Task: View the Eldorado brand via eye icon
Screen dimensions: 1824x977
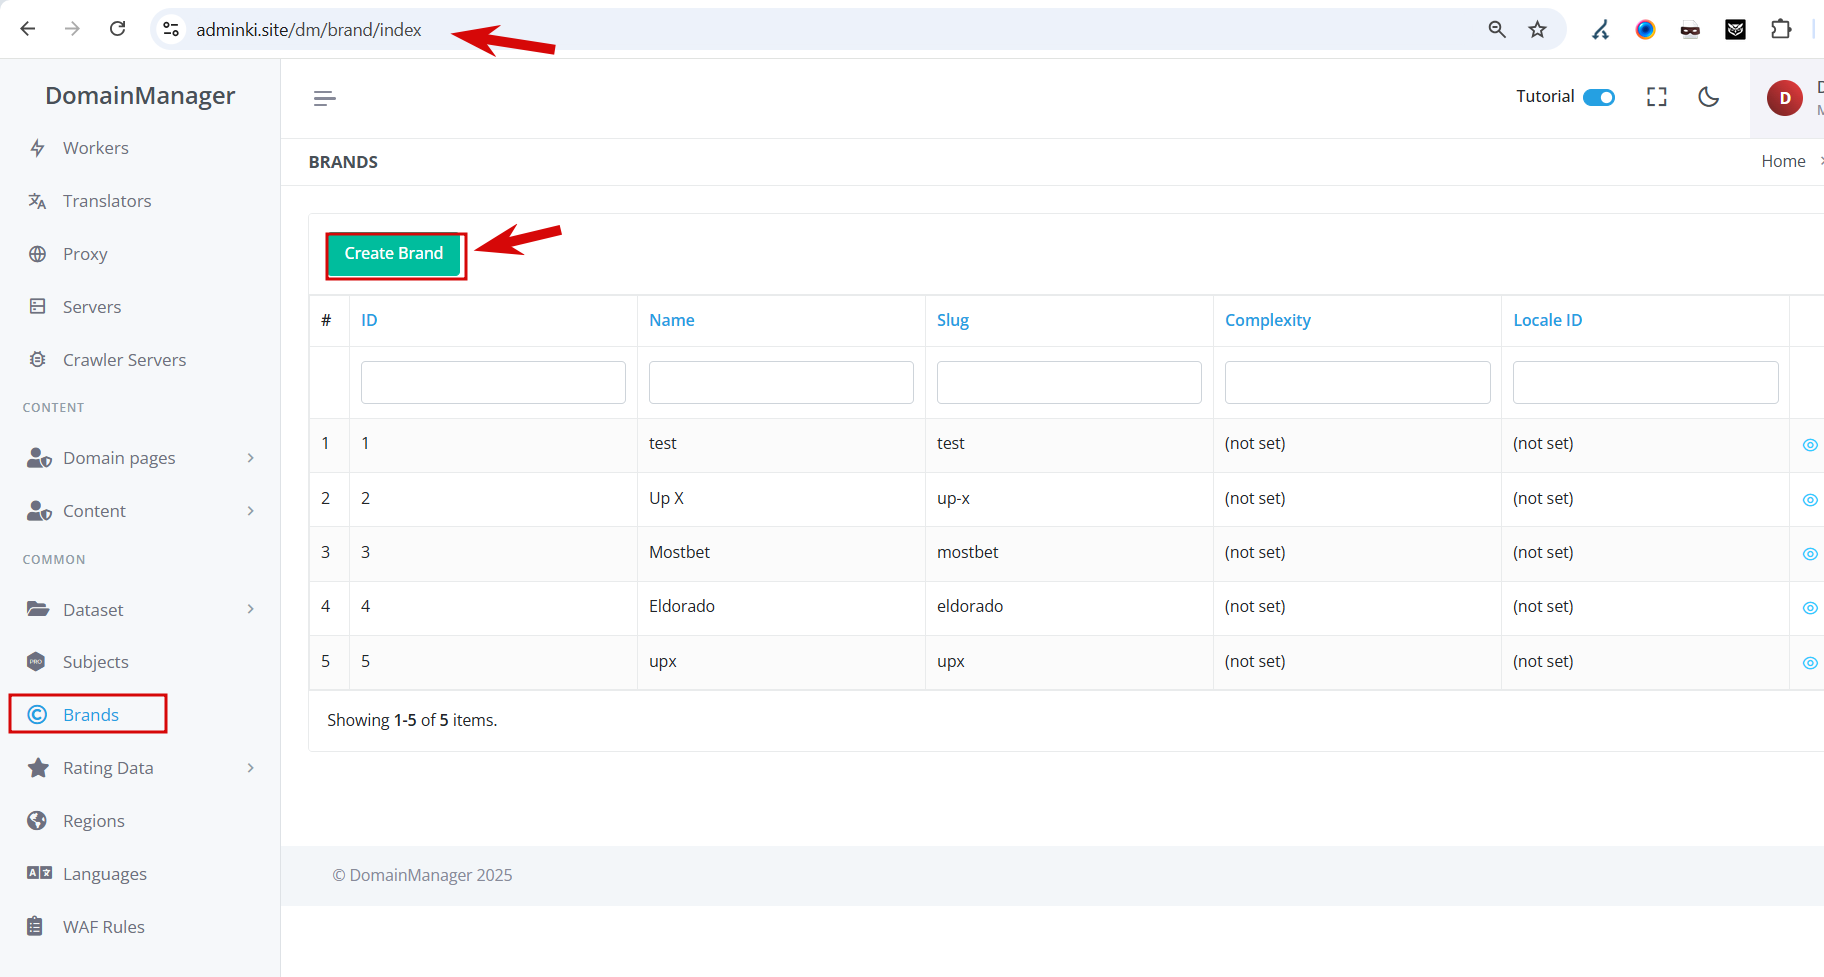Action: [x=1810, y=608]
